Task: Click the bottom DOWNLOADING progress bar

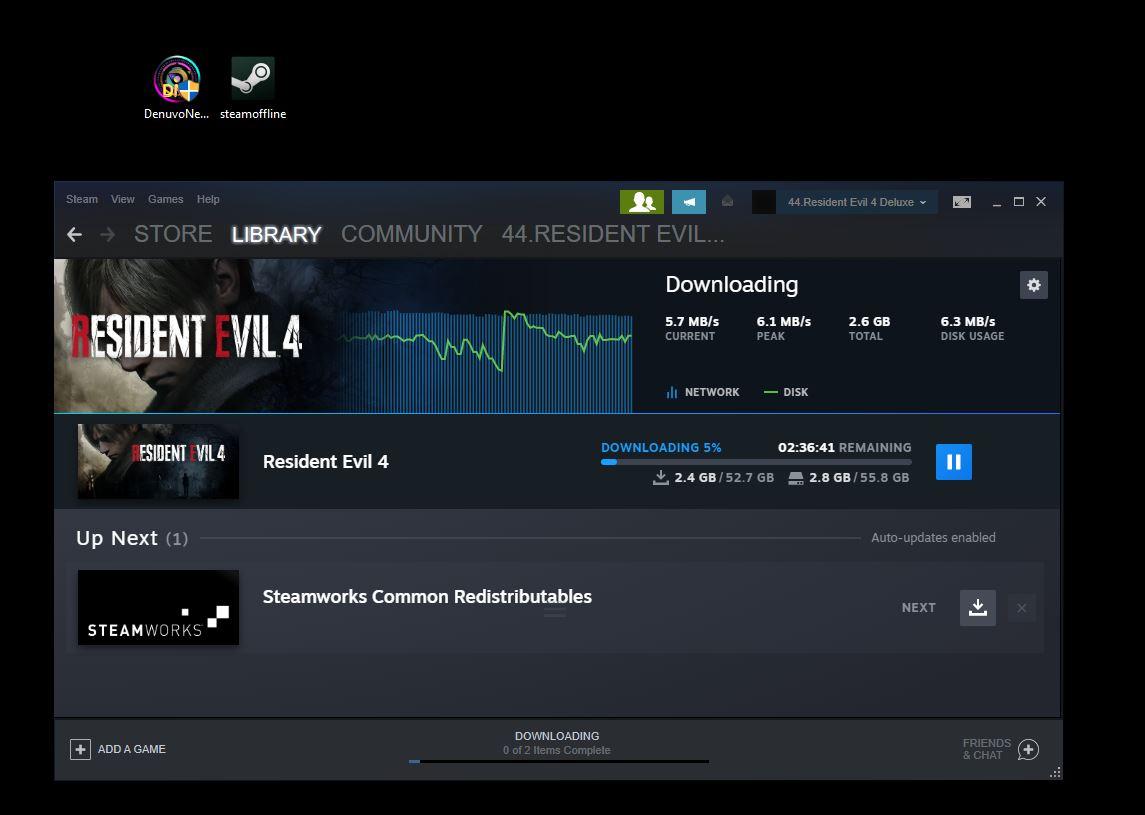Action: 558,761
